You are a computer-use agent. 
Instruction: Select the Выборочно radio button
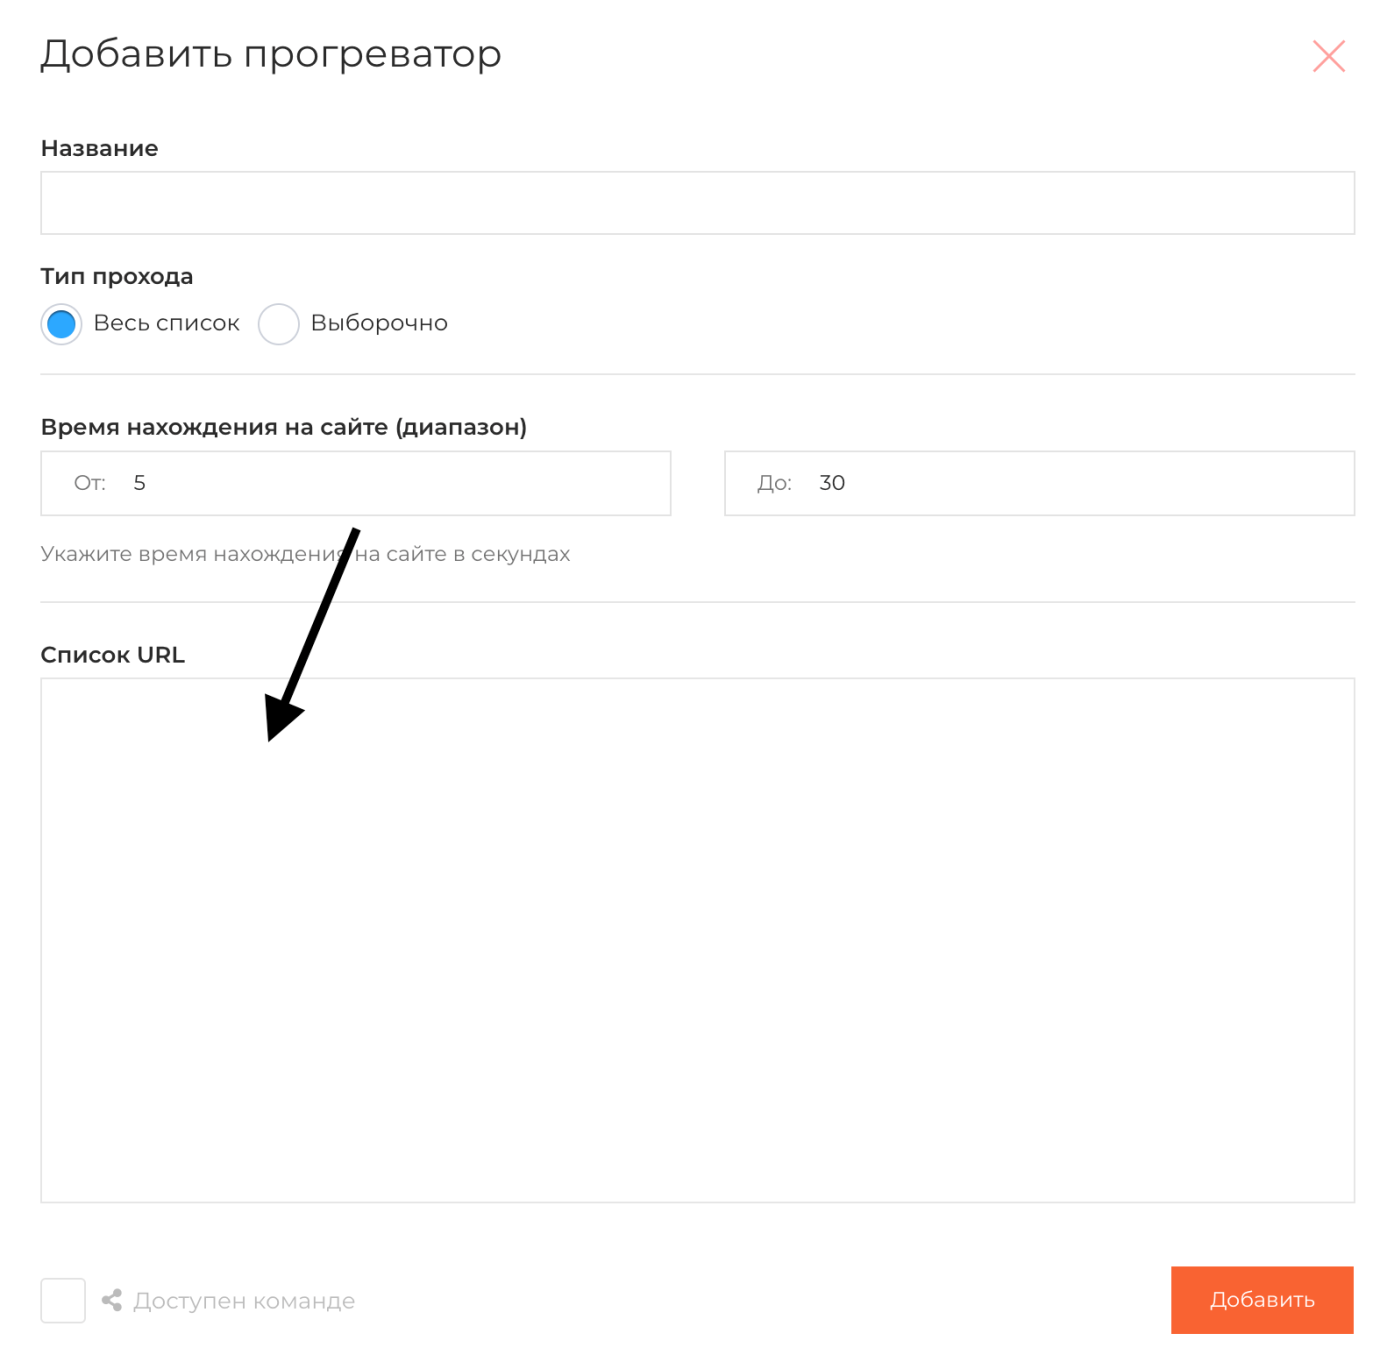[279, 324]
